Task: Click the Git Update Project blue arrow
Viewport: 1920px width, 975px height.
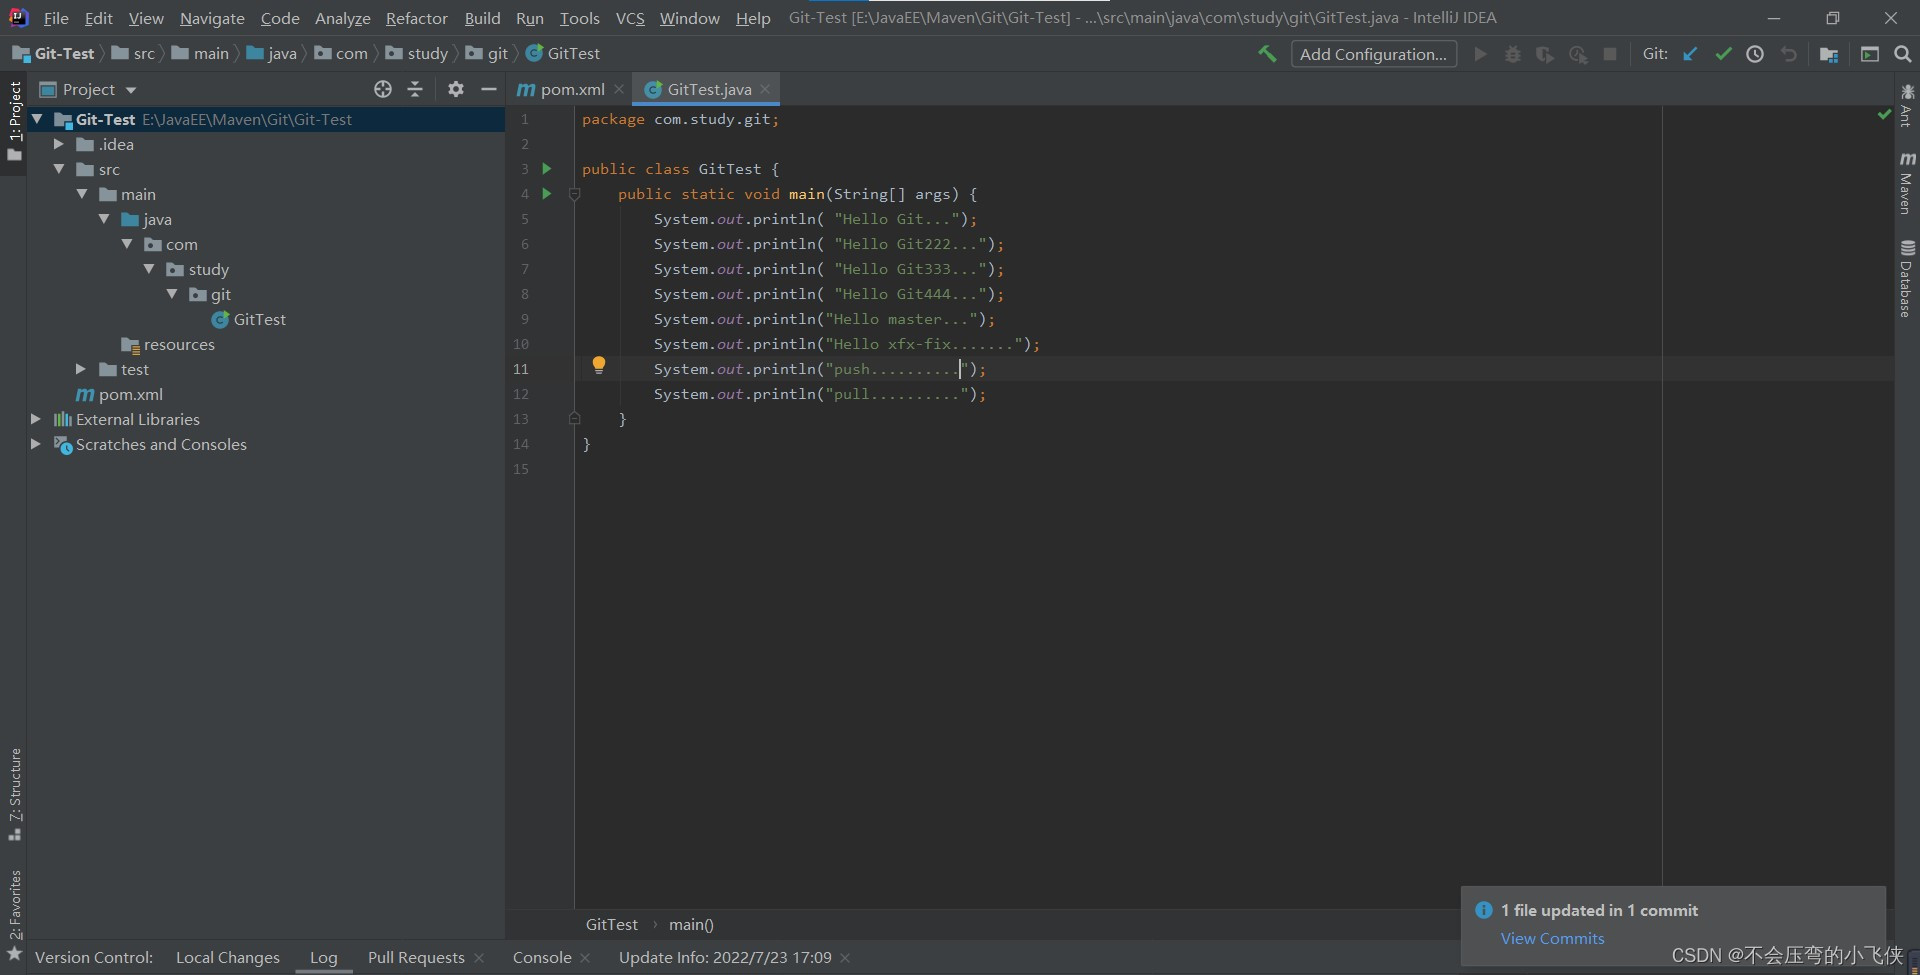Action: click(x=1690, y=54)
